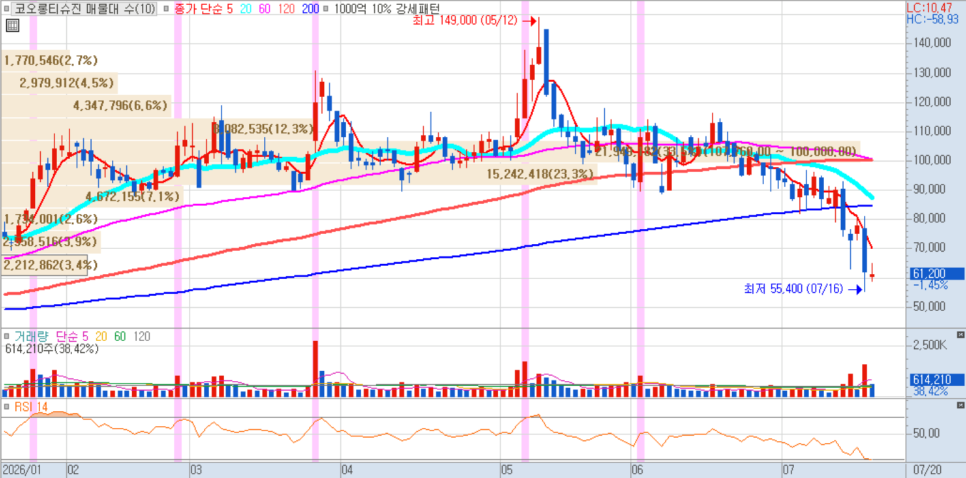Toggle the square marker before 1000억 10% 강세패턴
Image resolution: width=966 pixels, height=478 pixels.
(326, 9)
